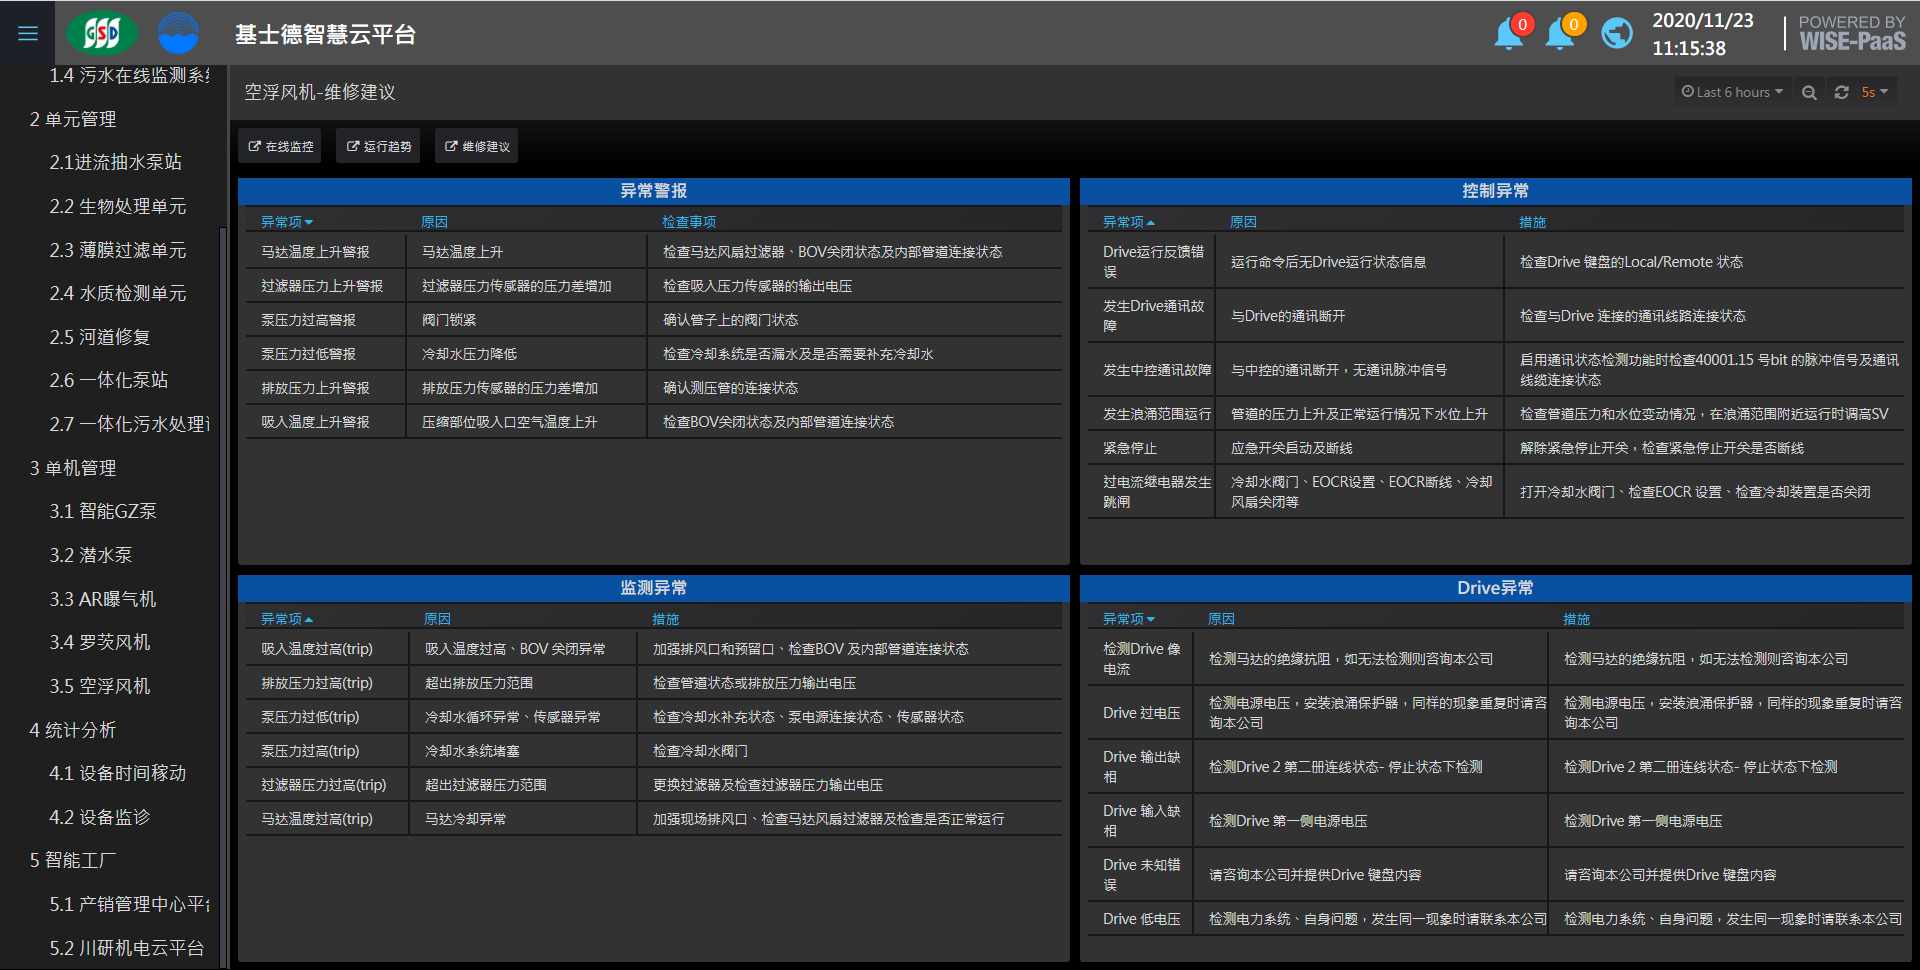Open the 在线监控 link button

[x=280, y=147]
